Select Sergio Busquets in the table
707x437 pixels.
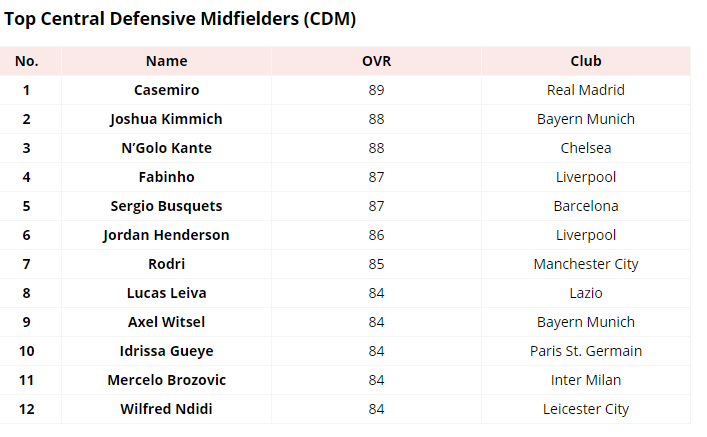pos(166,206)
